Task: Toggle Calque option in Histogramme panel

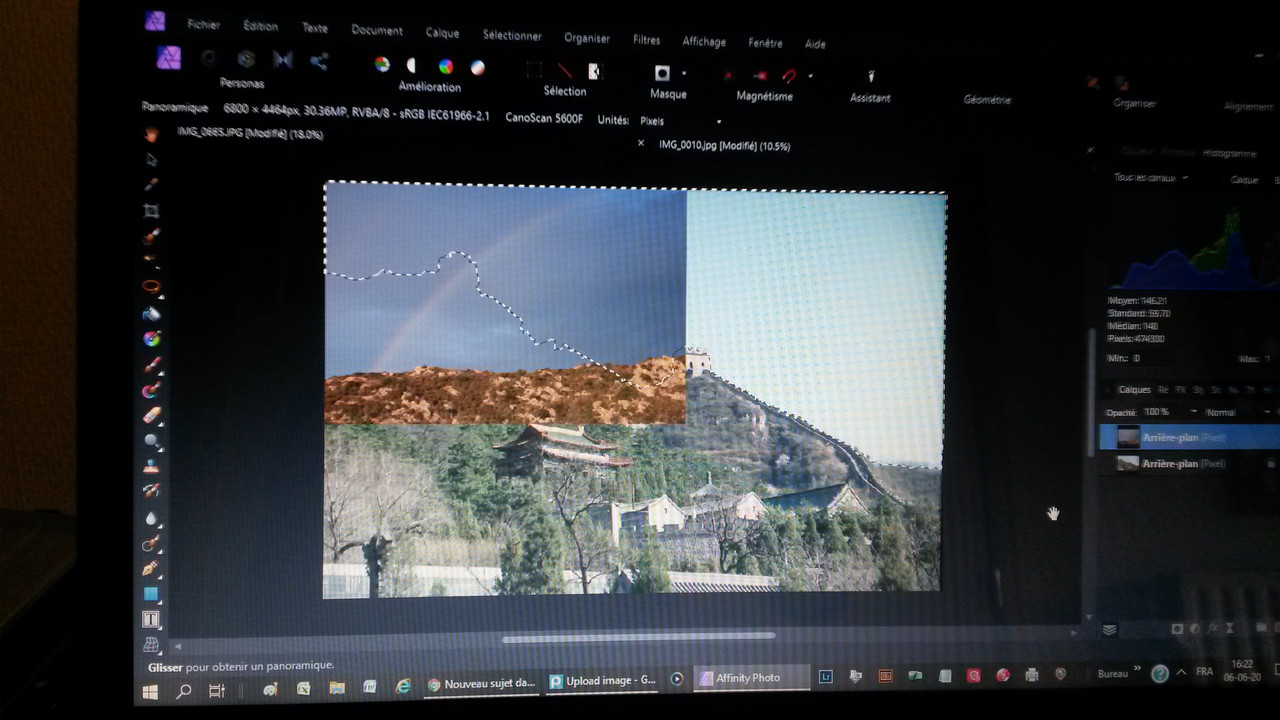Action: coord(1244,180)
